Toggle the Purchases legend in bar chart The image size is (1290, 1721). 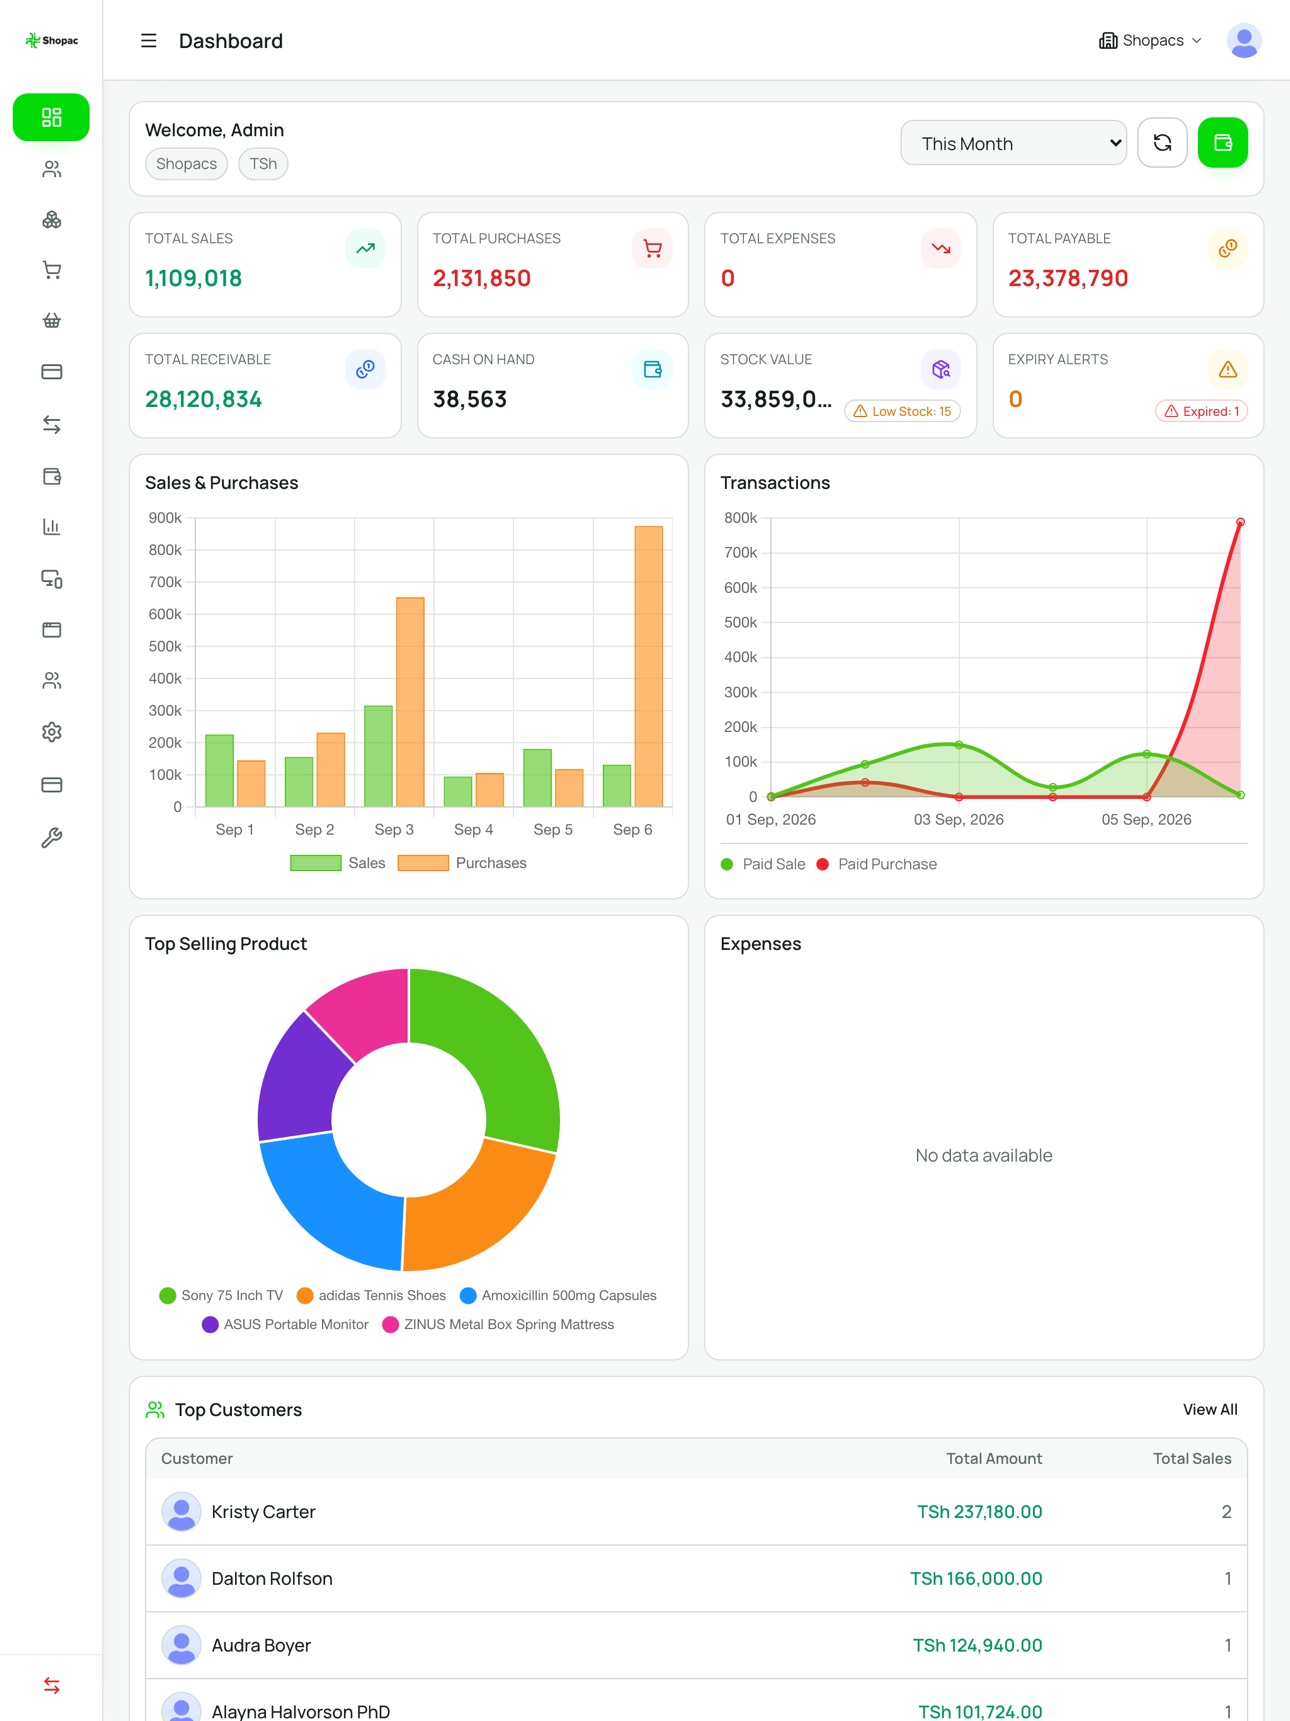pyautogui.click(x=462, y=863)
